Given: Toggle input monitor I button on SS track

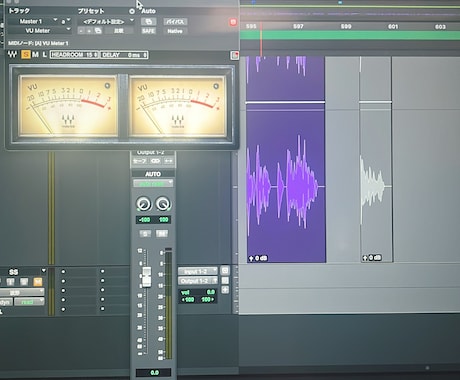Looking at the screenshot, I should point(10,282).
